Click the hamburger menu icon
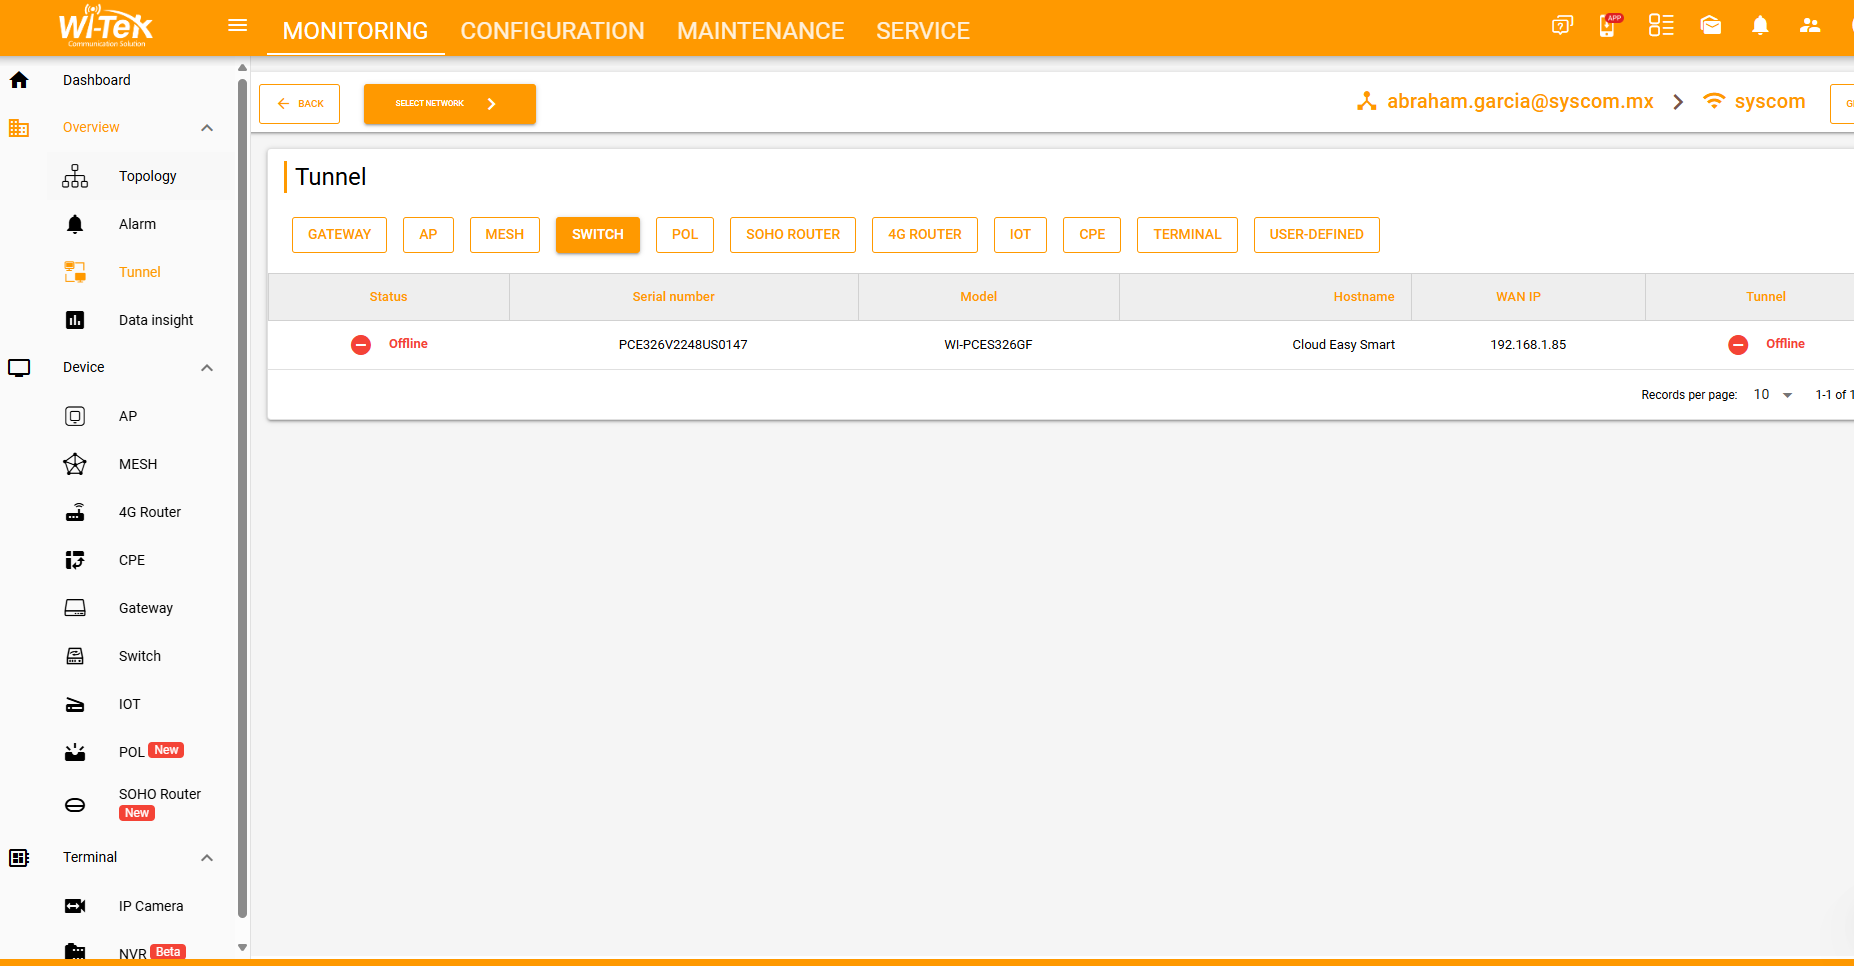Screen dimensions: 1854x966 [x=237, y=26]
